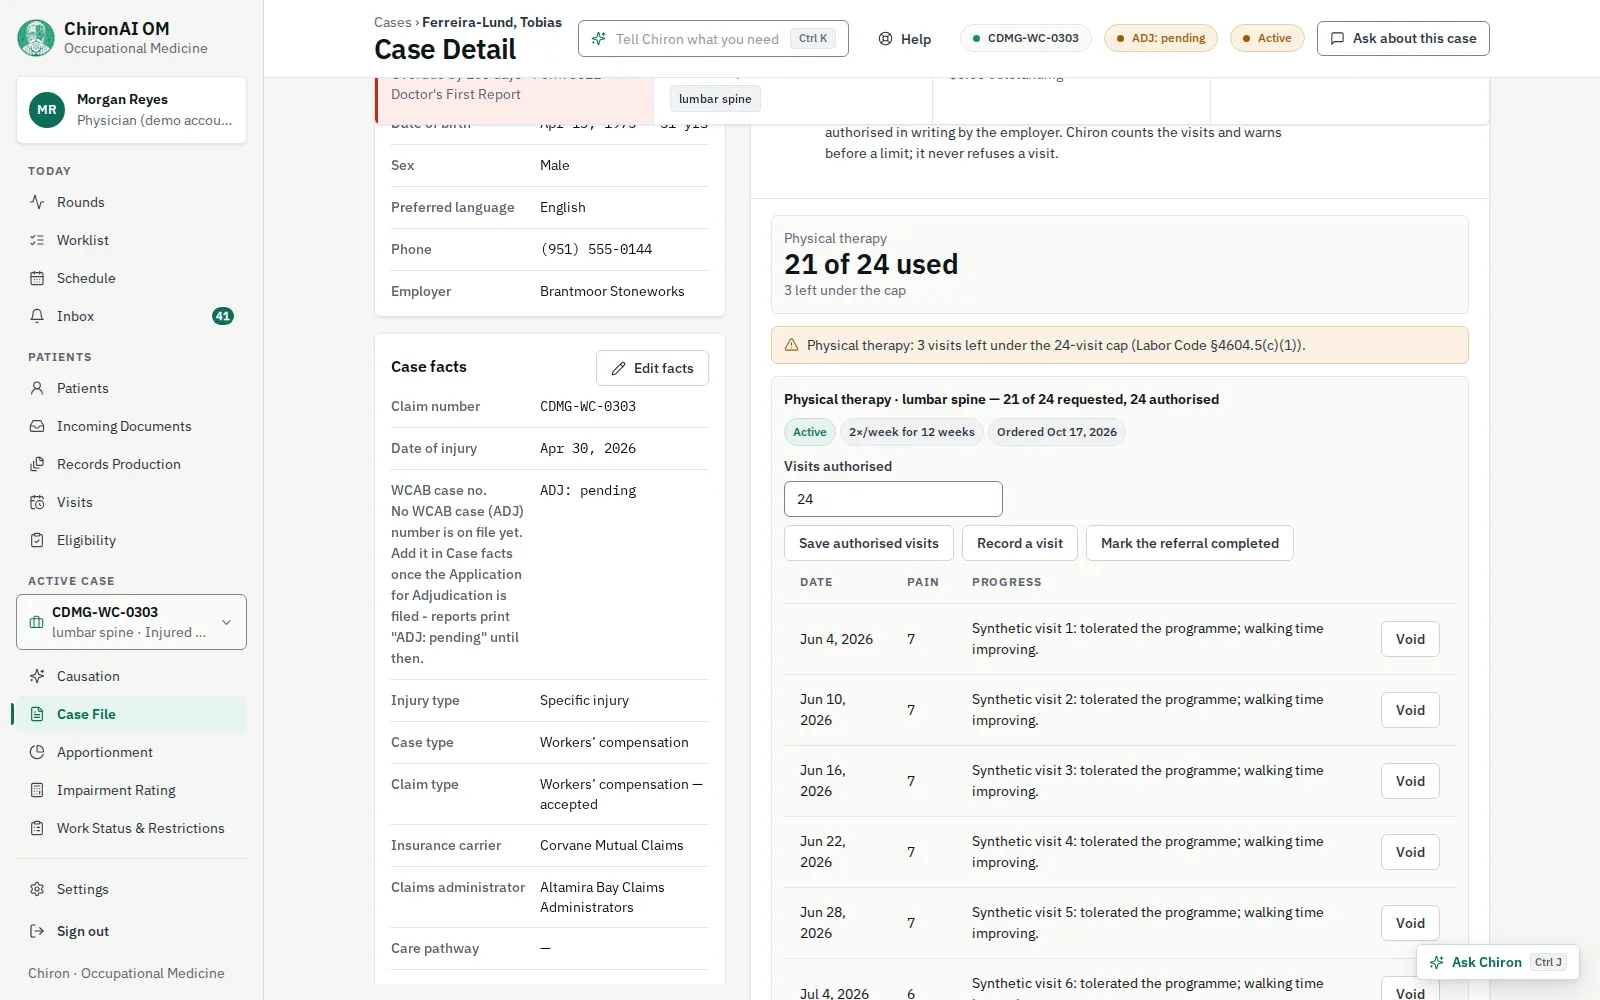The image size is (1600, 1000).
Task: Click the Patients person icon
Action: 37,388
